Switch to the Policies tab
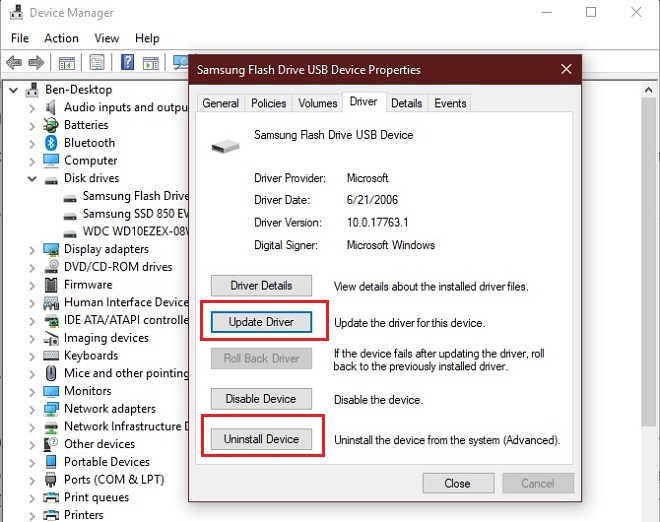This screenshot has width=660, height=522. [x=269, y=103]
